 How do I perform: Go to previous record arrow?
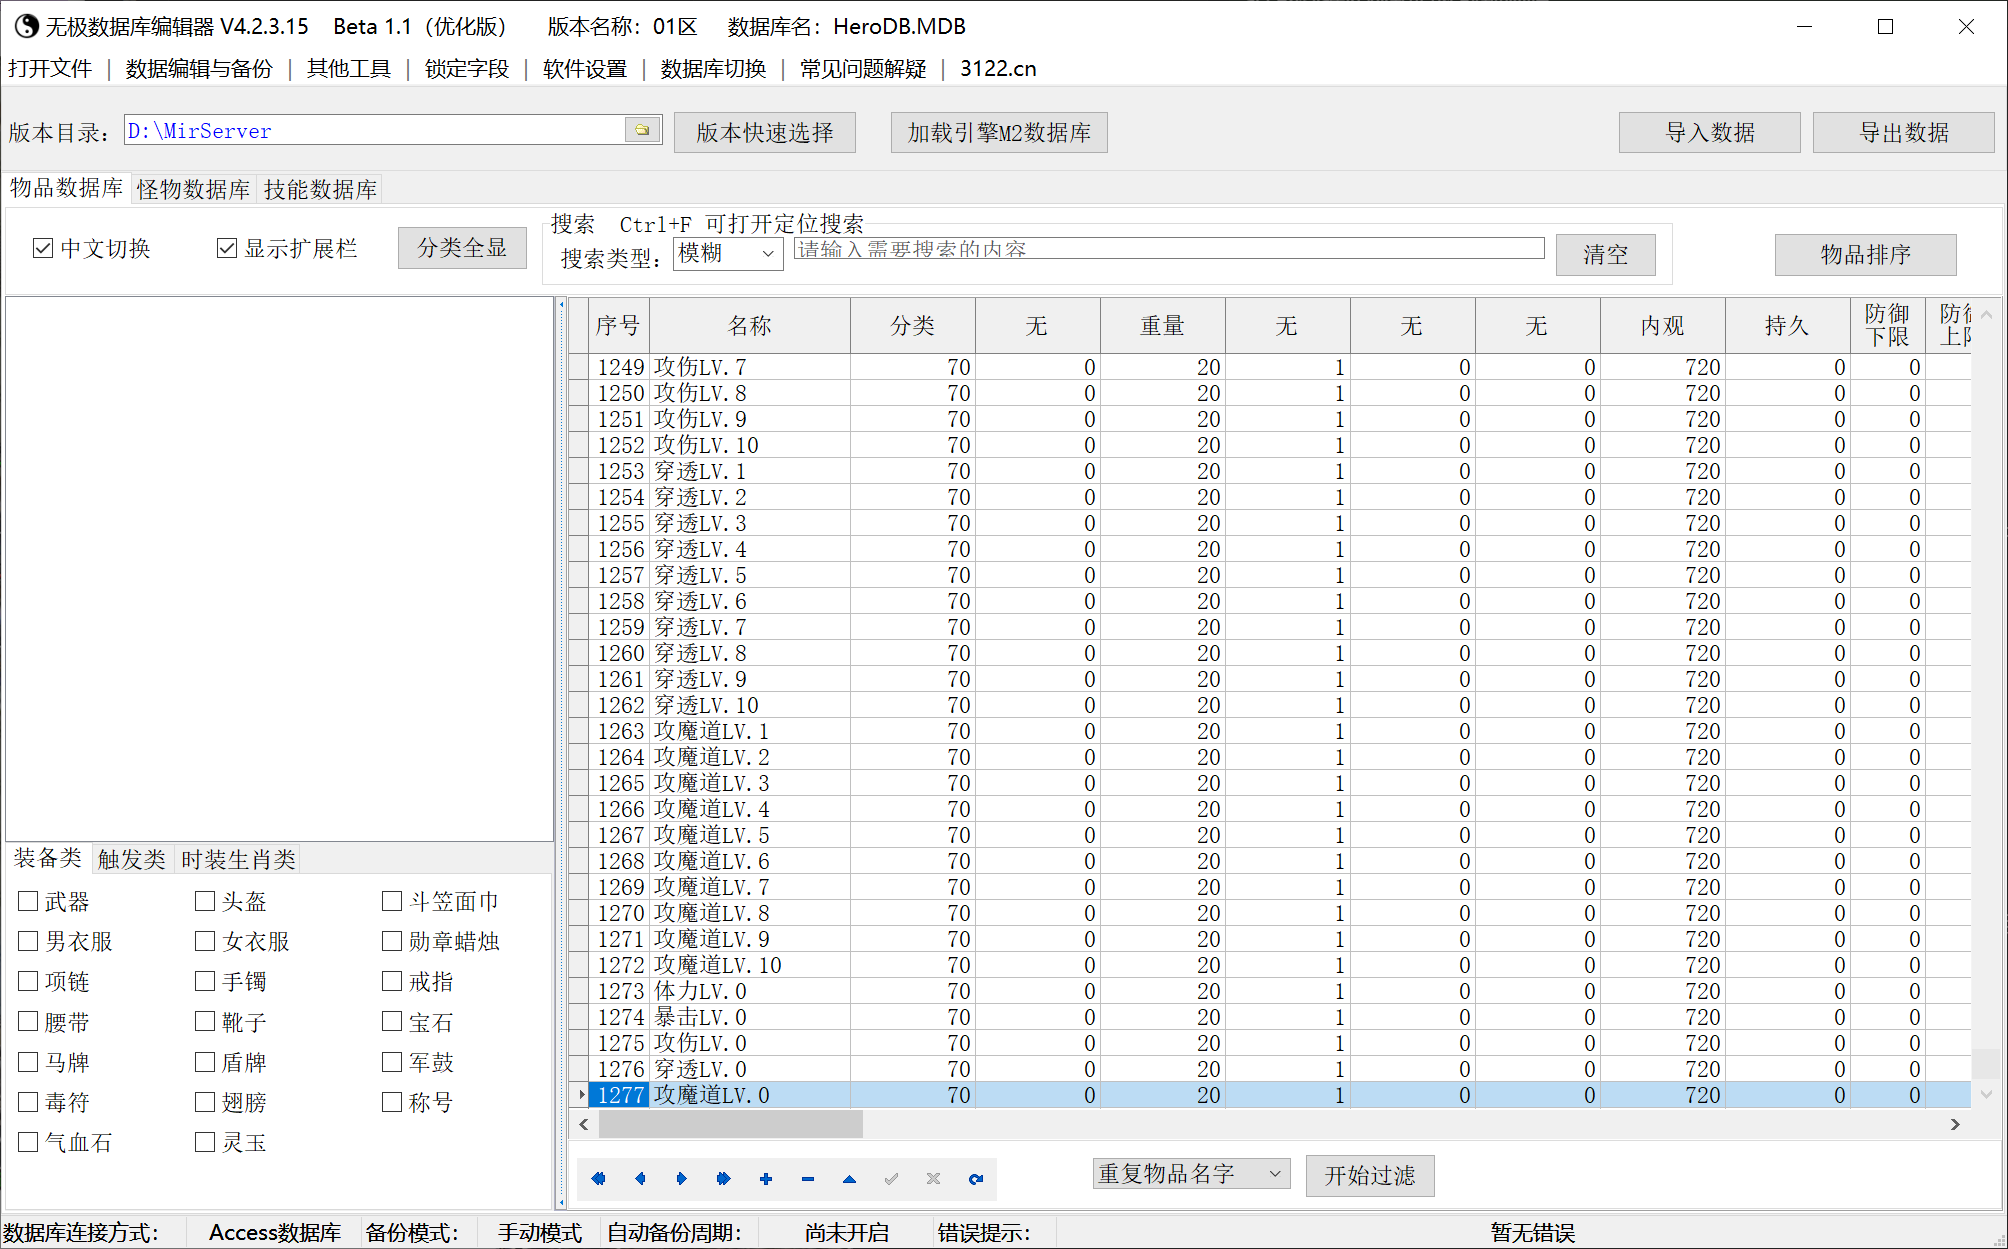tap(640, 1179)
